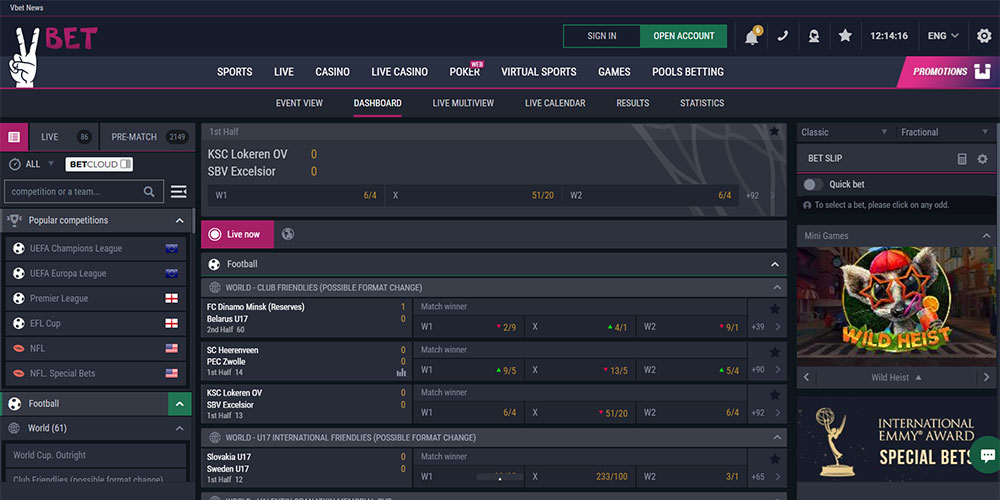
Task: Click the Sign In button
Action: click(601, 36)
